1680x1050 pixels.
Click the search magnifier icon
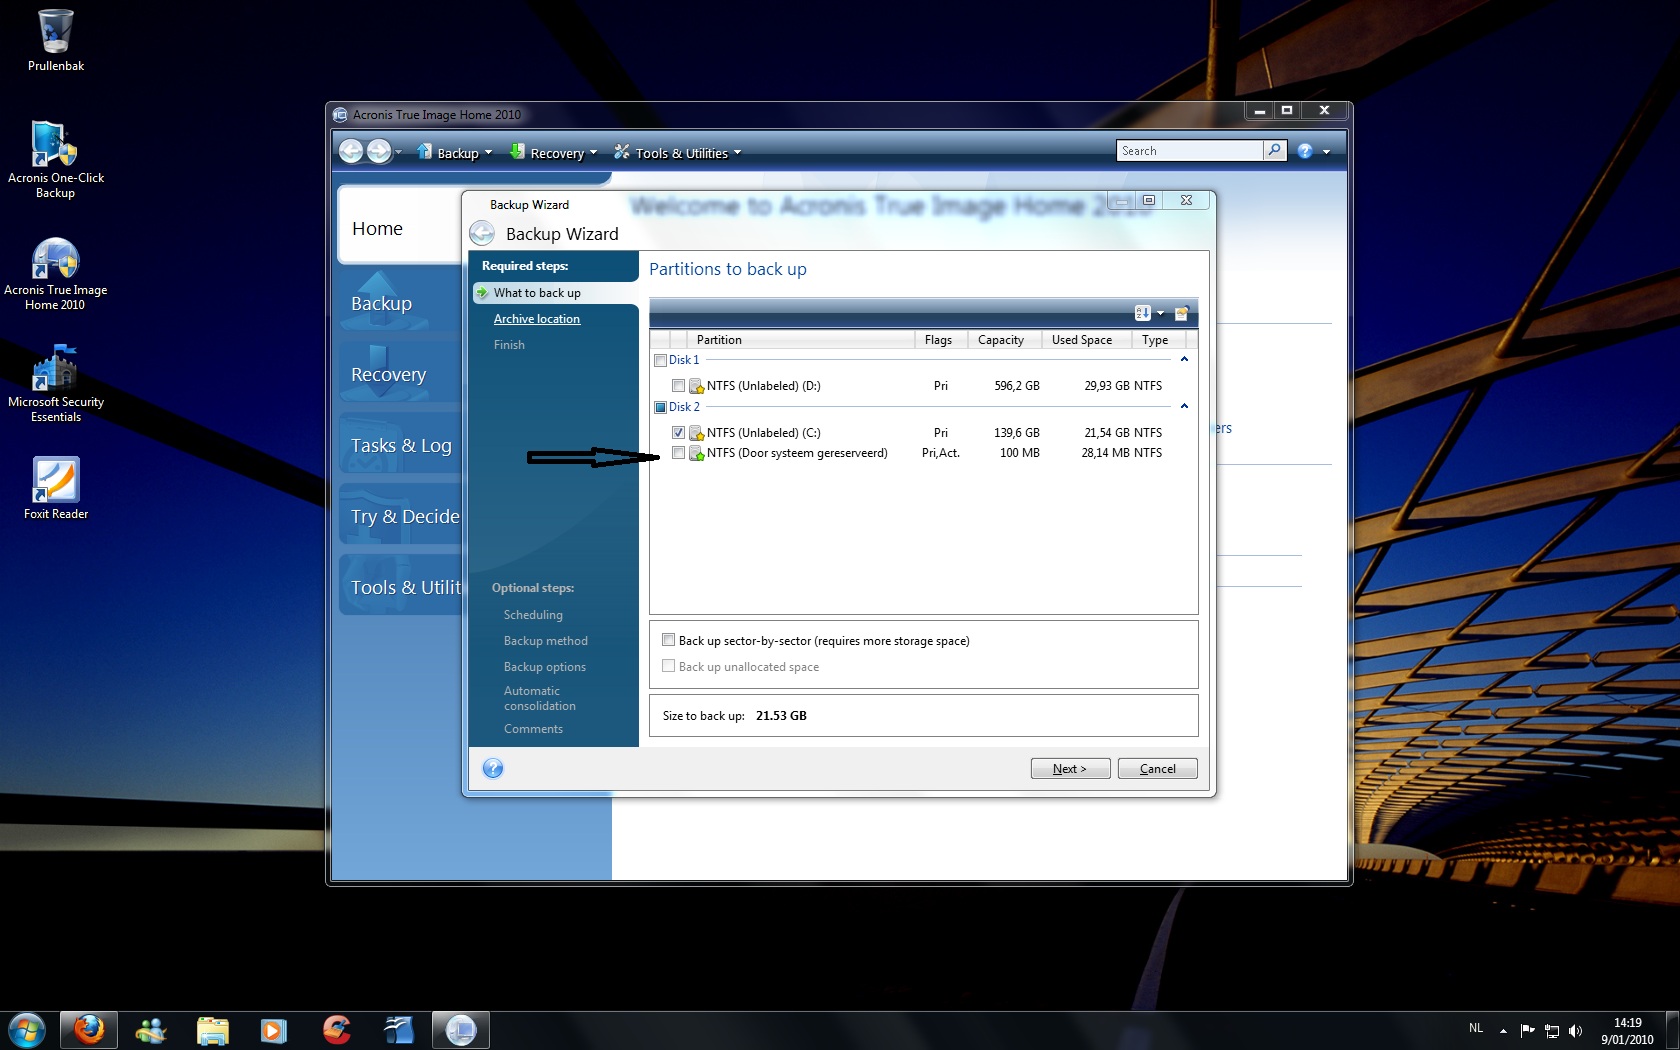click(1274, 150)
